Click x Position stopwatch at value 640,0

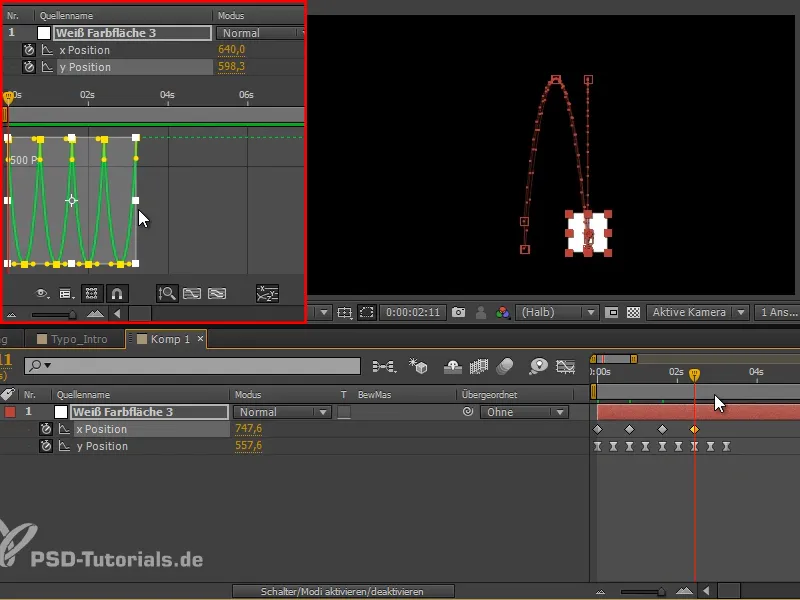pos(29,50)
